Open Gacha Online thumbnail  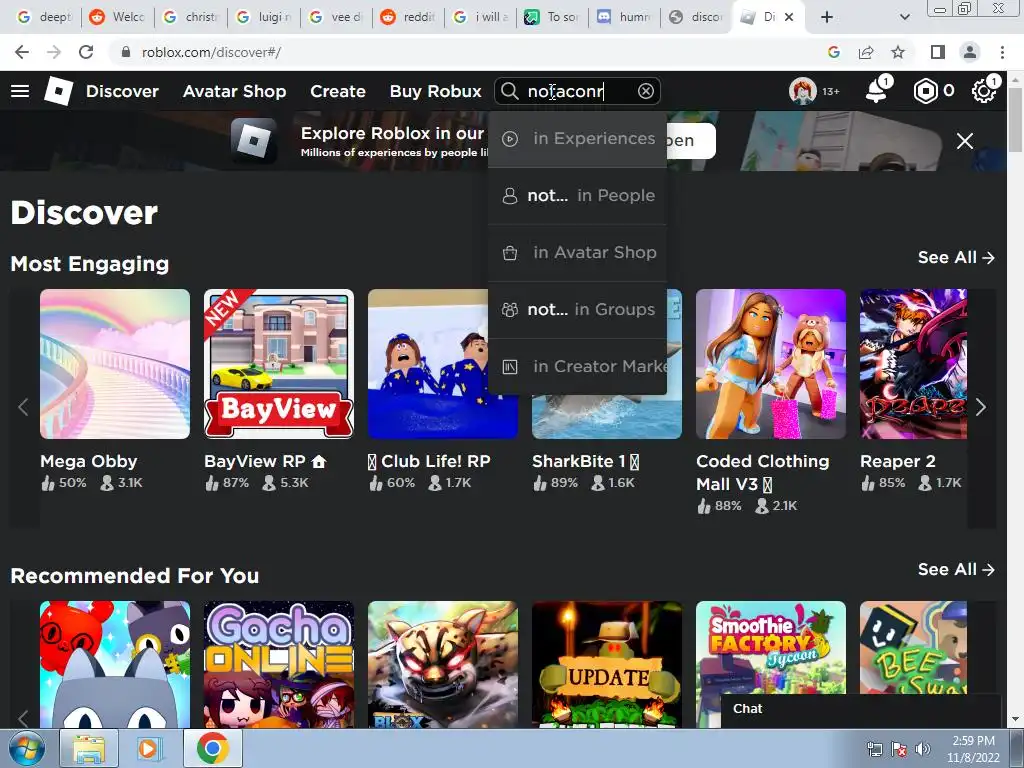tap(279, 664)
